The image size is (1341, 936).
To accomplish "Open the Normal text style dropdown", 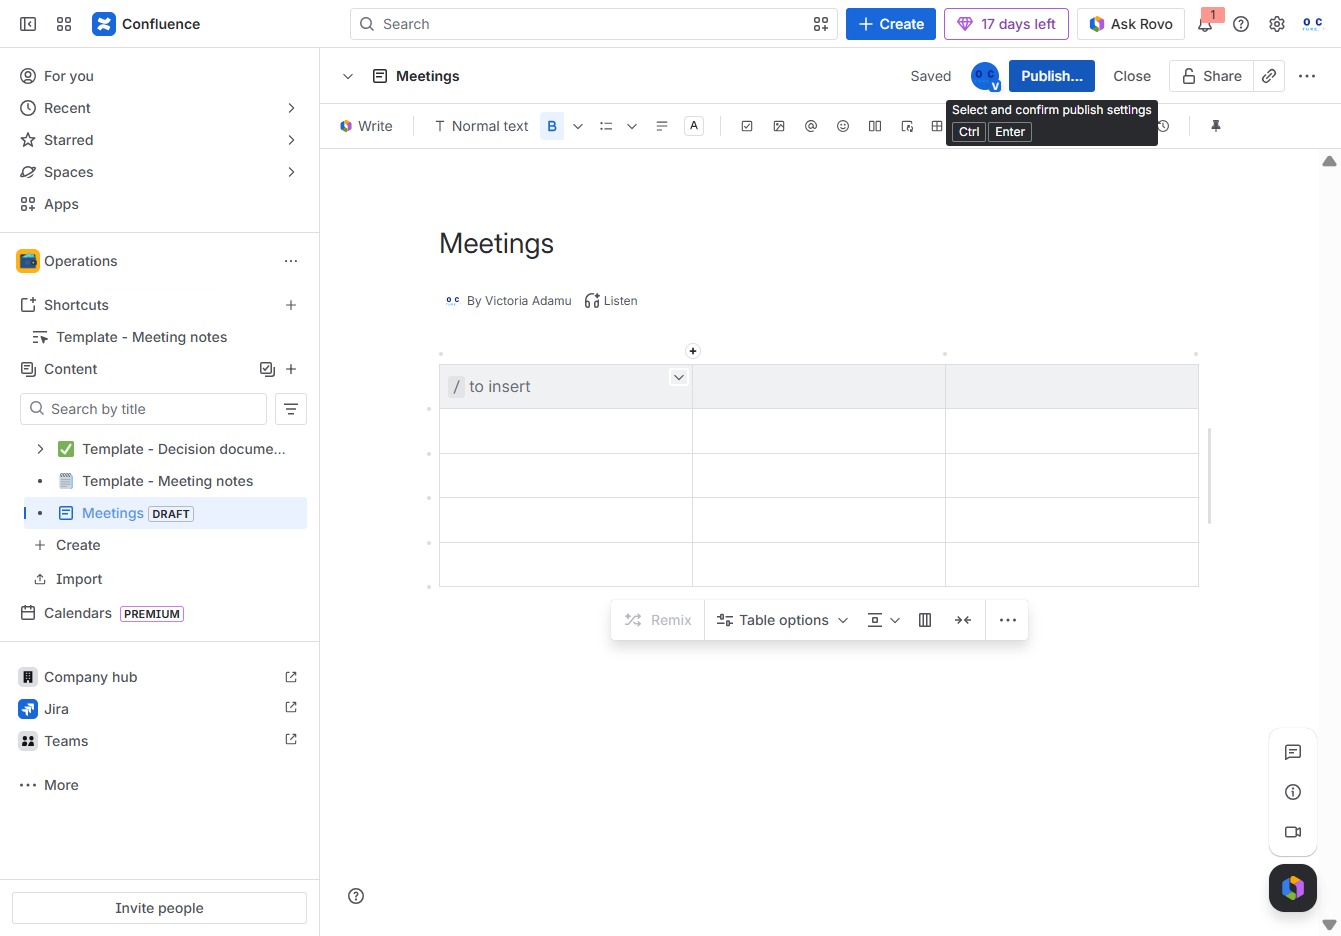I will tap(481, 126).
